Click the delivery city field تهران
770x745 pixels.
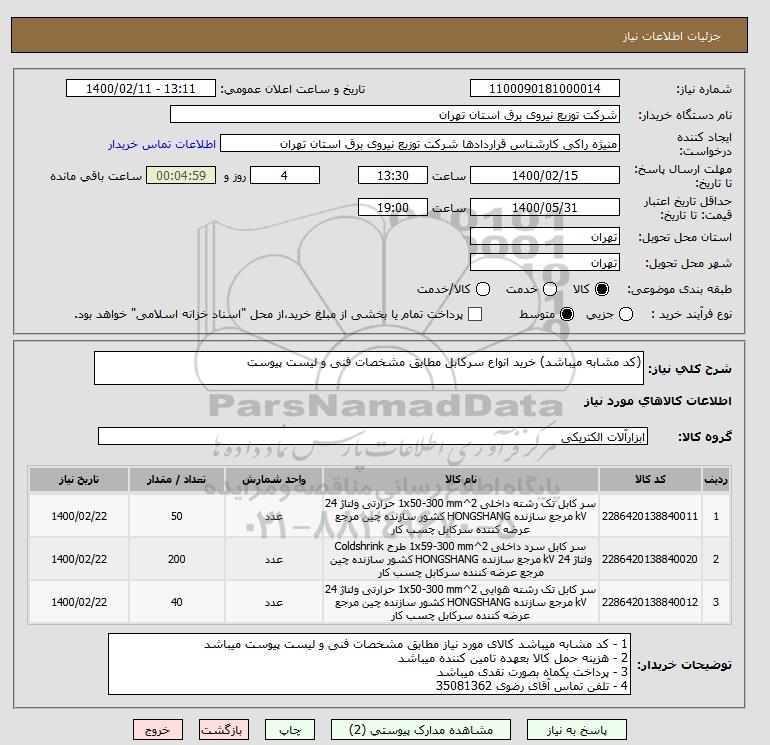(x=545, y=263)
